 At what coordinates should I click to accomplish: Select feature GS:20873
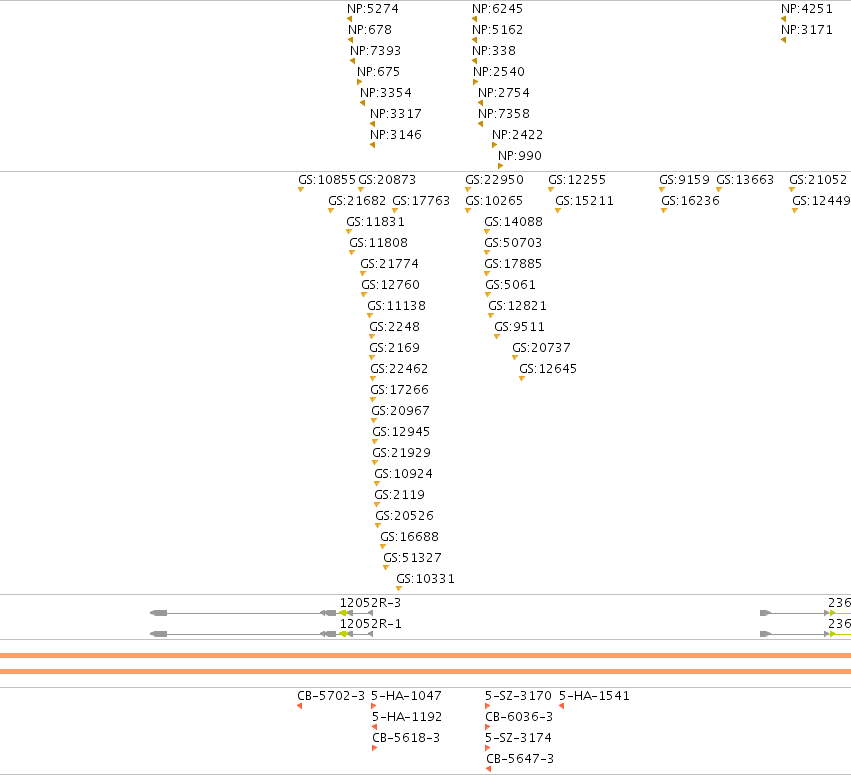(x=388, y=180)
